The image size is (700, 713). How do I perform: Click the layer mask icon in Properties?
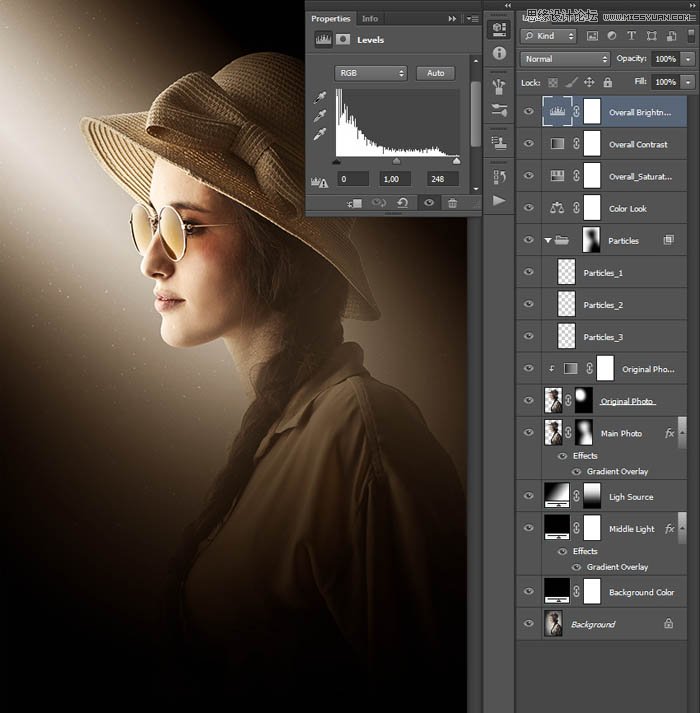[x=342, y=40]
